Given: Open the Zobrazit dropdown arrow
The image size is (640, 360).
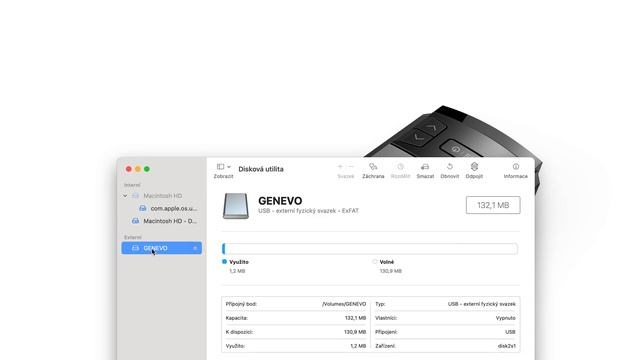Looking at the screenshot, I should tap(229, 167).
